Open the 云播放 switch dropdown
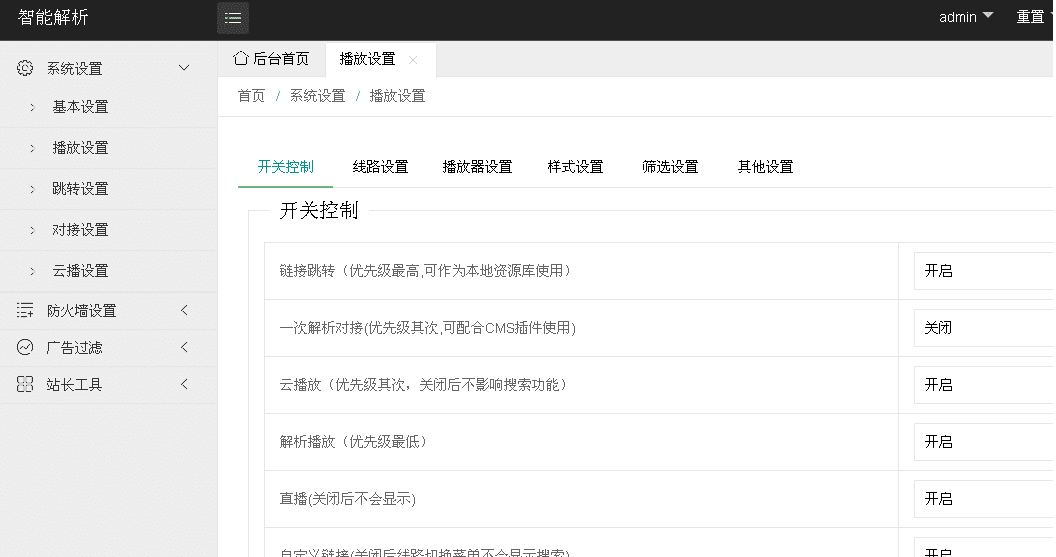The width and height of the screenshot is (1056, 557). (x=983, y=385)
